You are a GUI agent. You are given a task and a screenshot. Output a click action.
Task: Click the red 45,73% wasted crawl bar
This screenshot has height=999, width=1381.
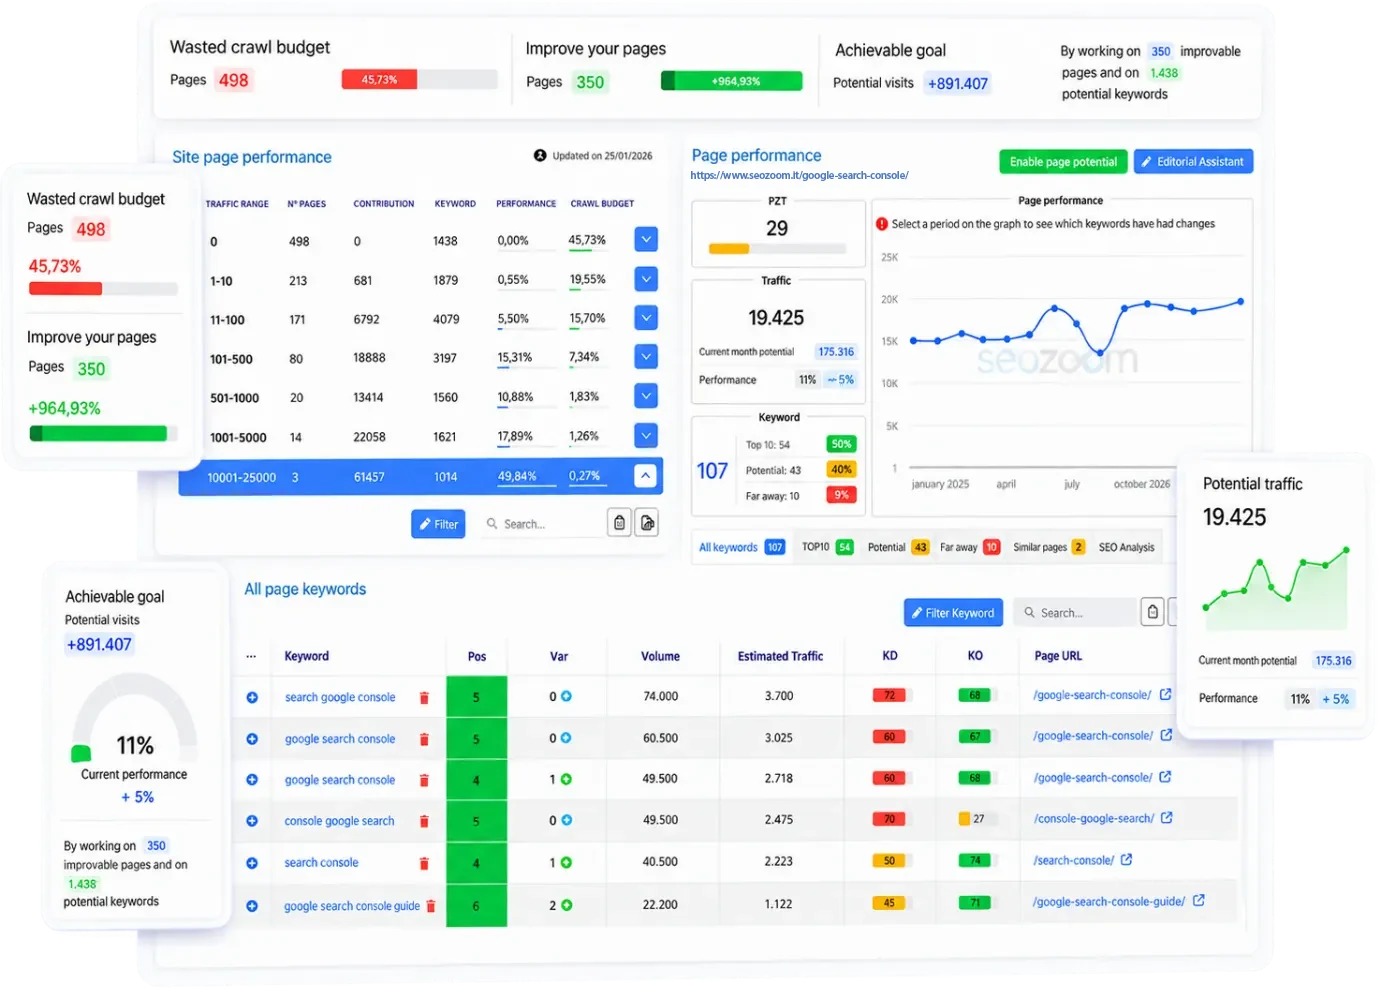pyautogui.click(x=379, y=80)
